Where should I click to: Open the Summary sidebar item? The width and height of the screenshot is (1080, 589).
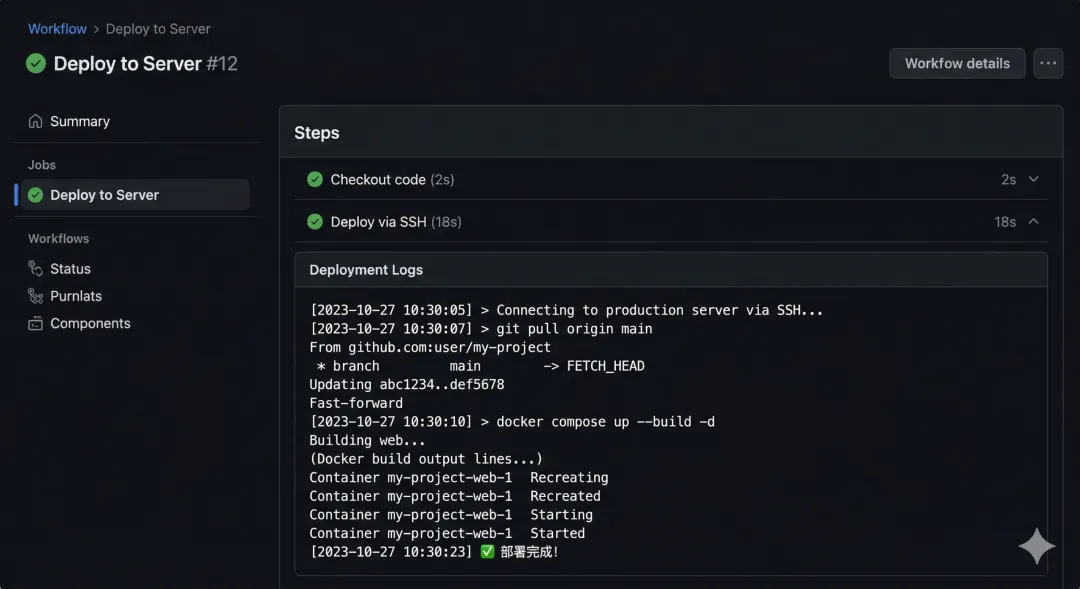tap(80, 121)
